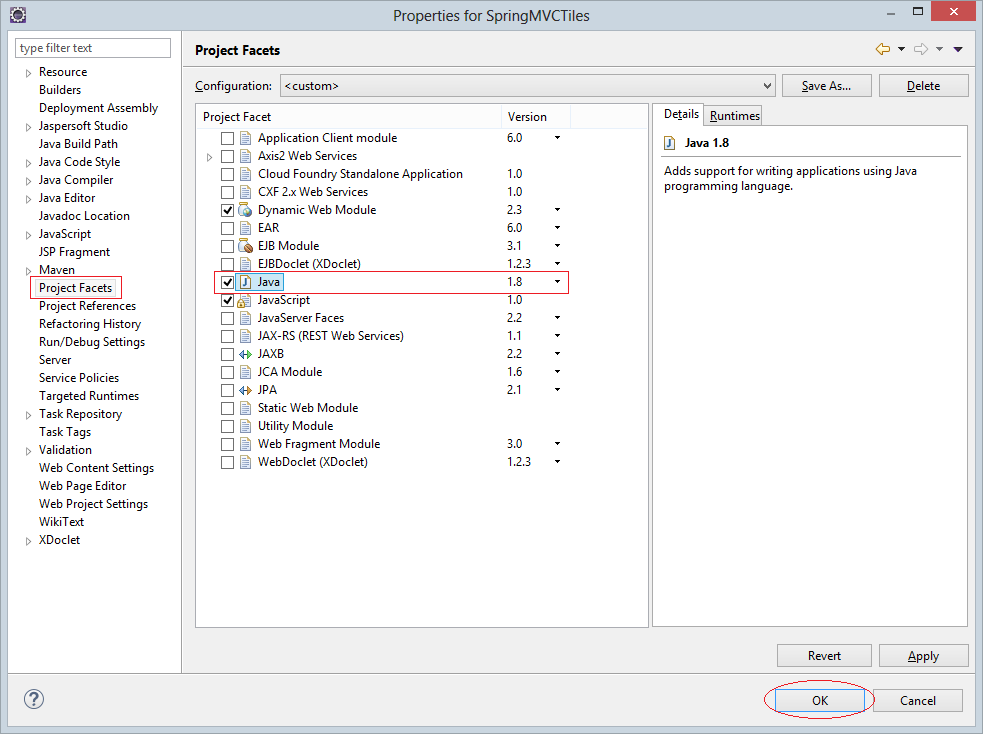Check the Utility Module checkbox
The width and height of the screenshot is (983, 734).
coord(228,427)
